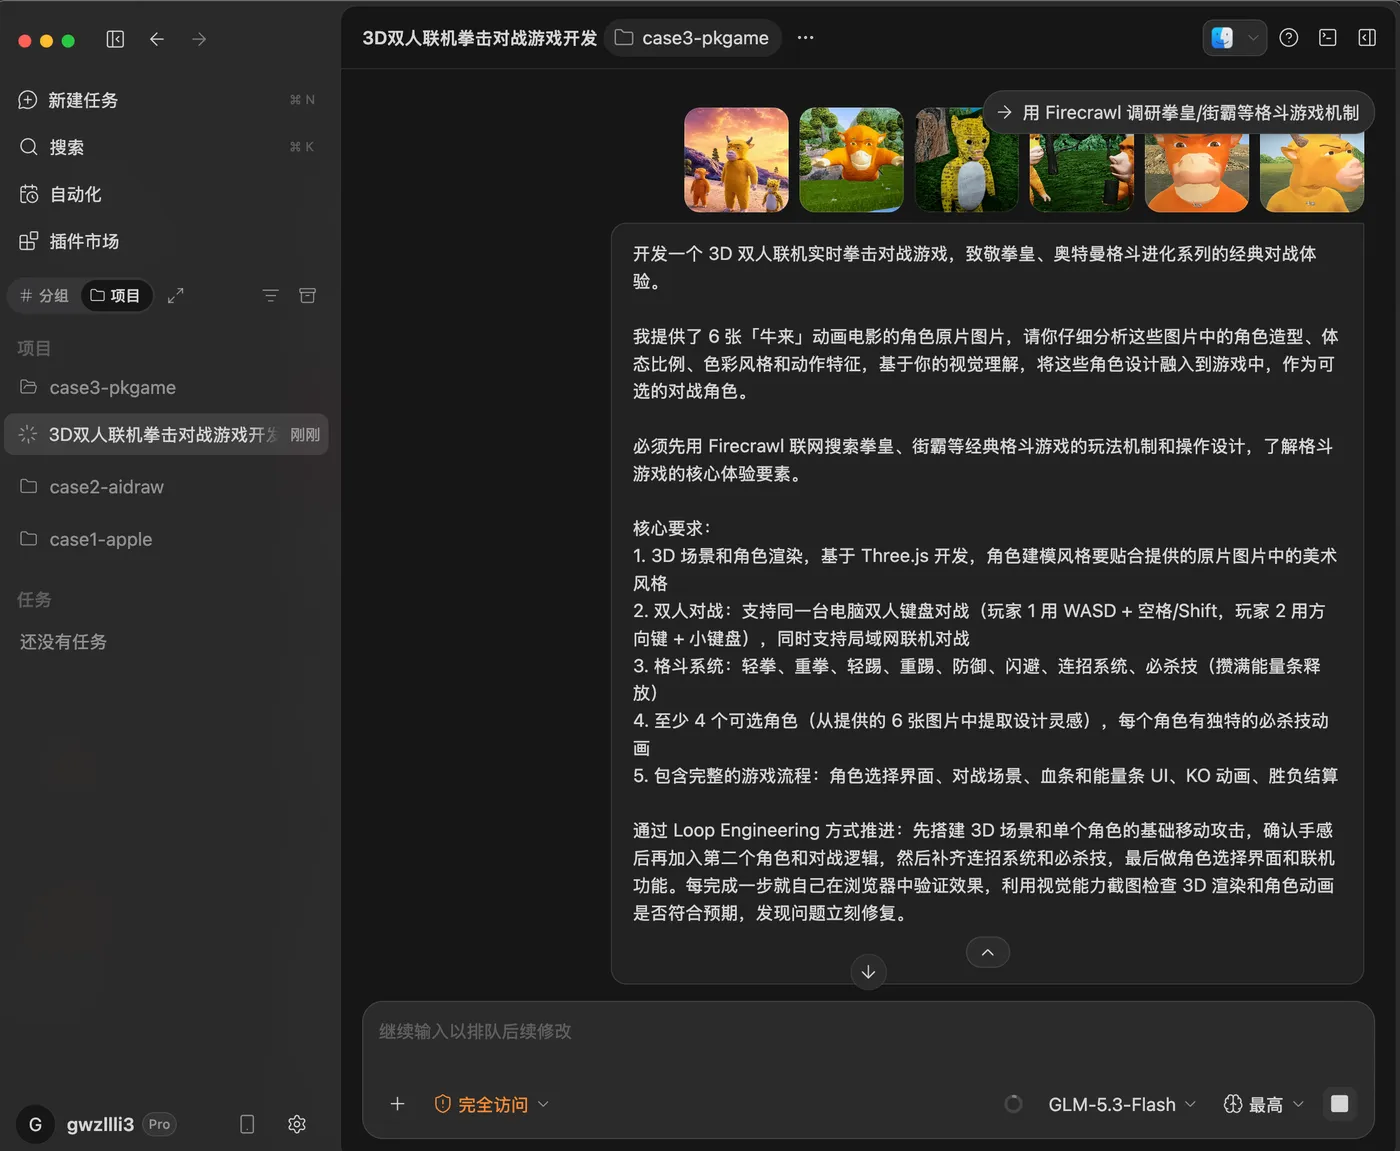This screenshot has height=1151, width=1400.
Task: Switch to 分组 grouping view
Action: coord(45,296)
